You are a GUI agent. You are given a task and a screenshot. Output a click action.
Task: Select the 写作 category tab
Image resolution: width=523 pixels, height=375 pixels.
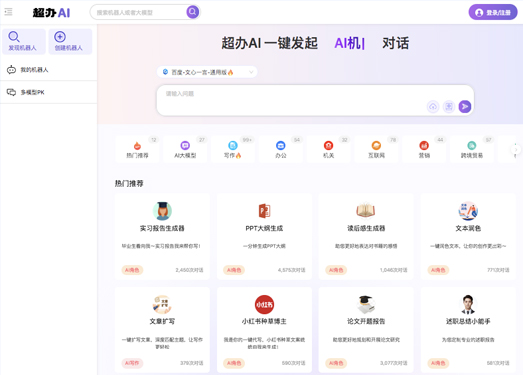233,149
